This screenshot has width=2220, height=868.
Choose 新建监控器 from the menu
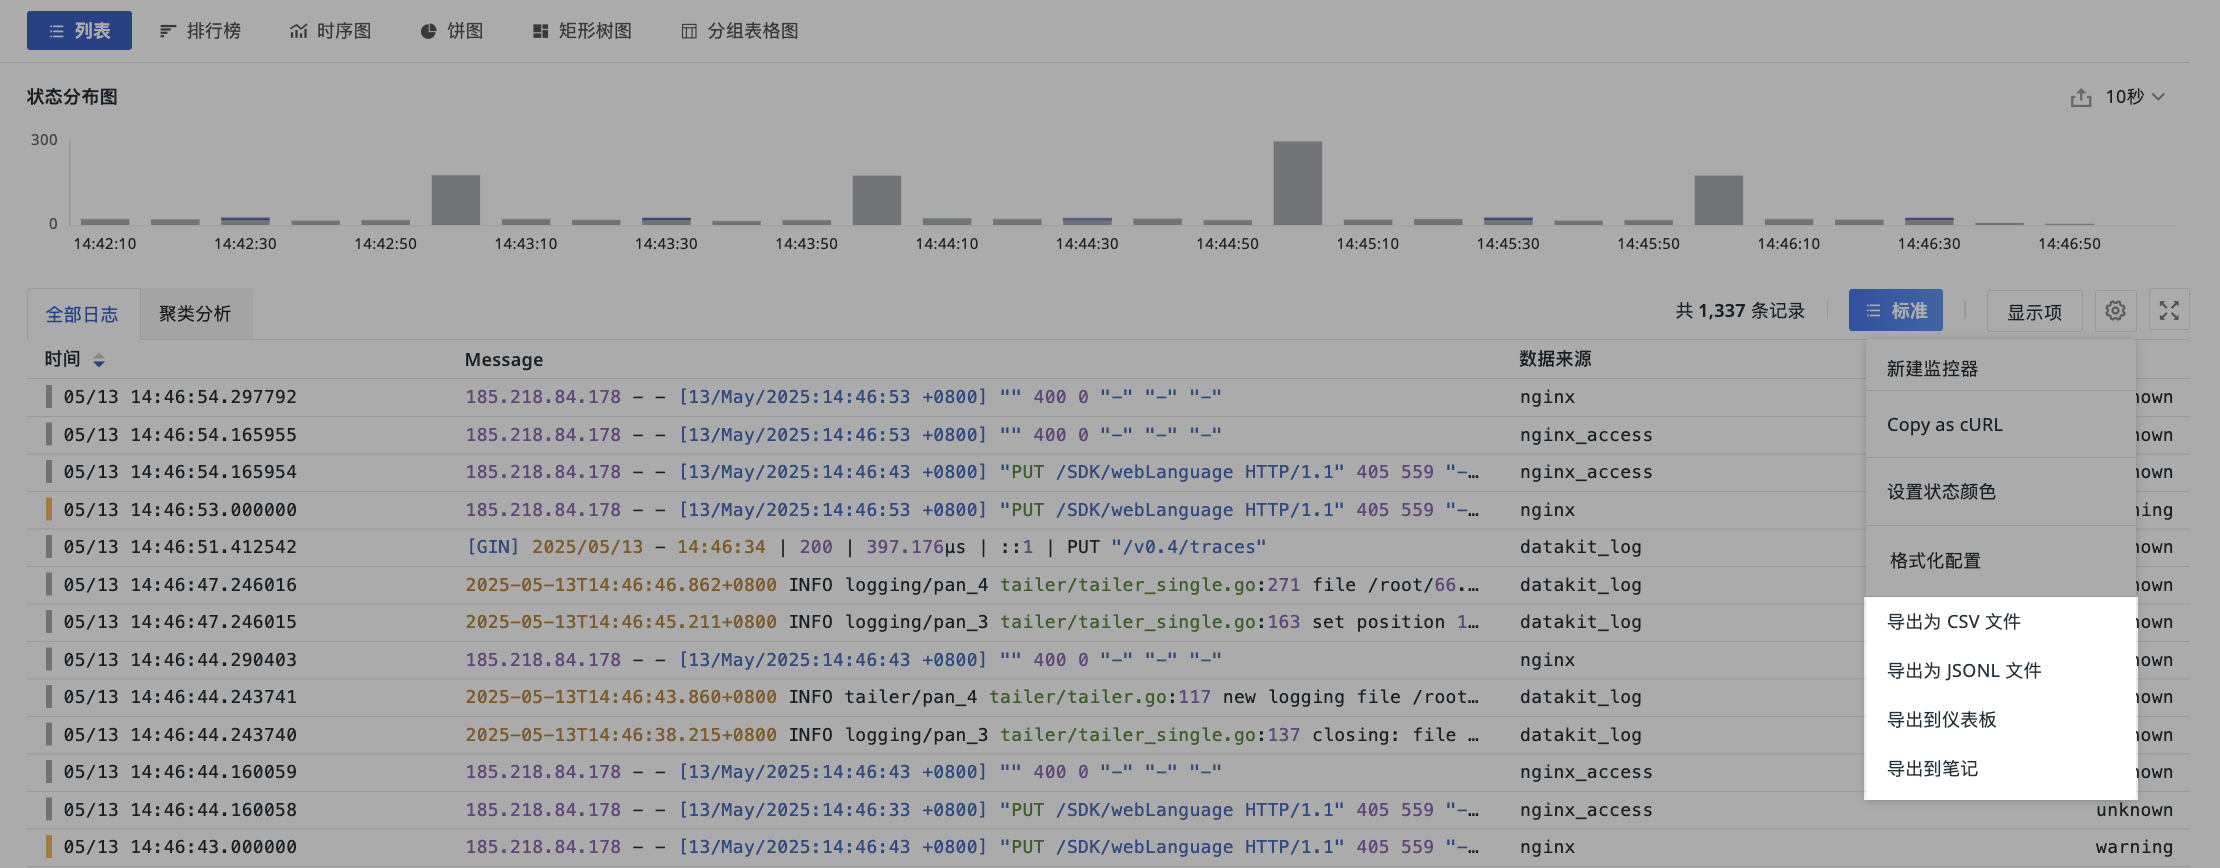click(x=2000, y=369)
